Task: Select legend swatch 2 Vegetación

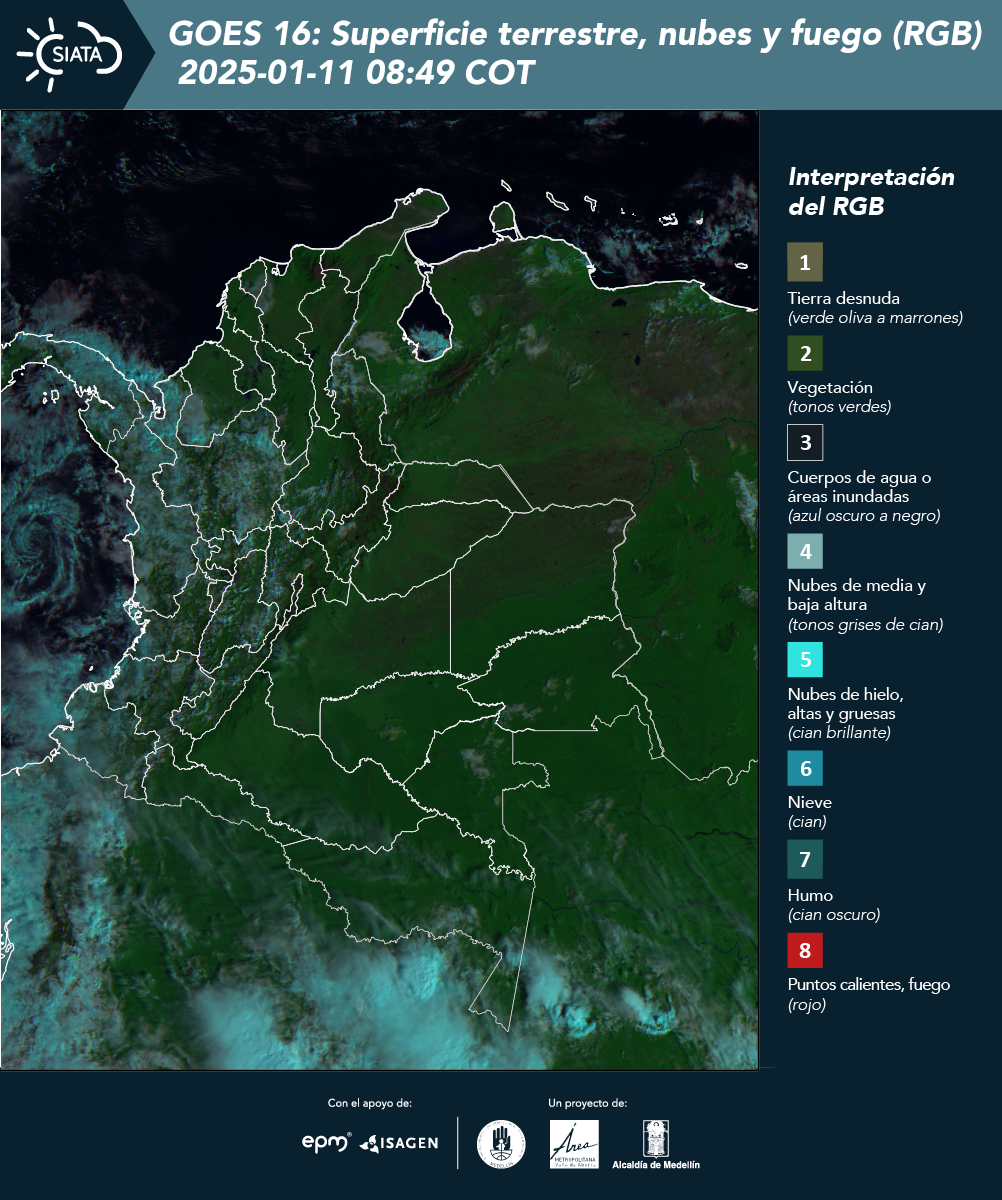Action: 805,352
